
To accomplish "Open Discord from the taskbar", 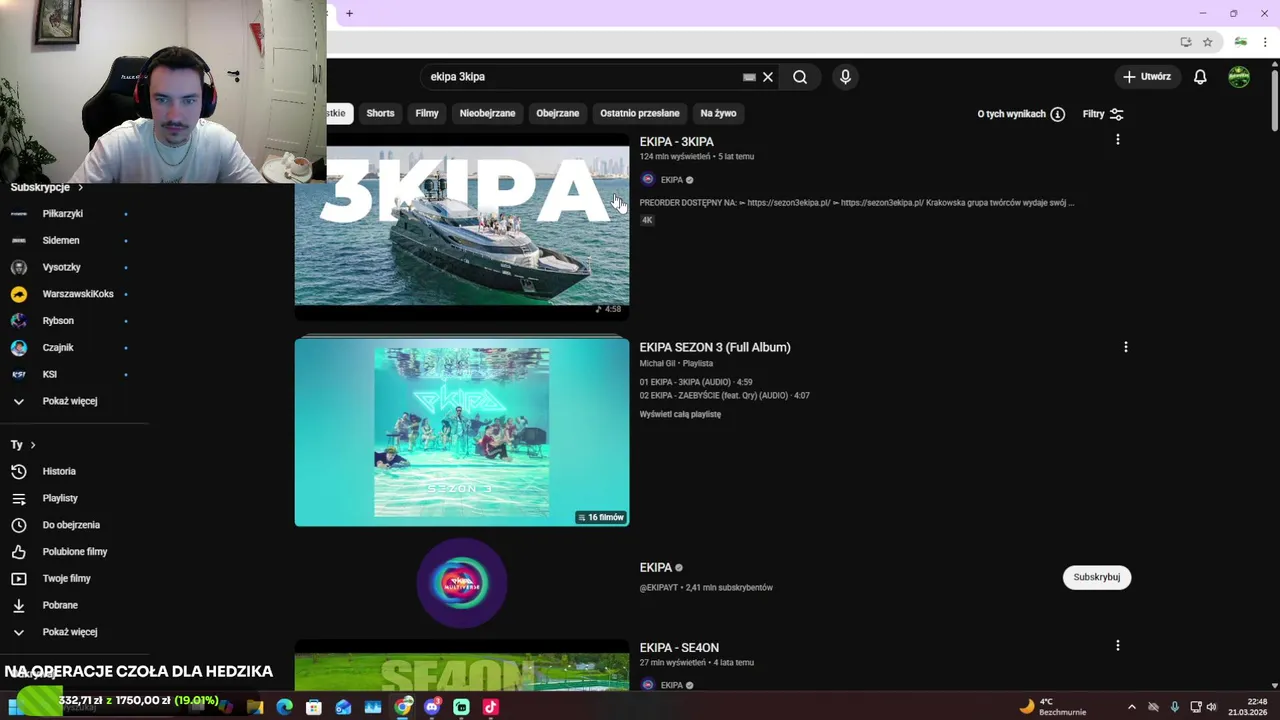I will pos(432,707).
